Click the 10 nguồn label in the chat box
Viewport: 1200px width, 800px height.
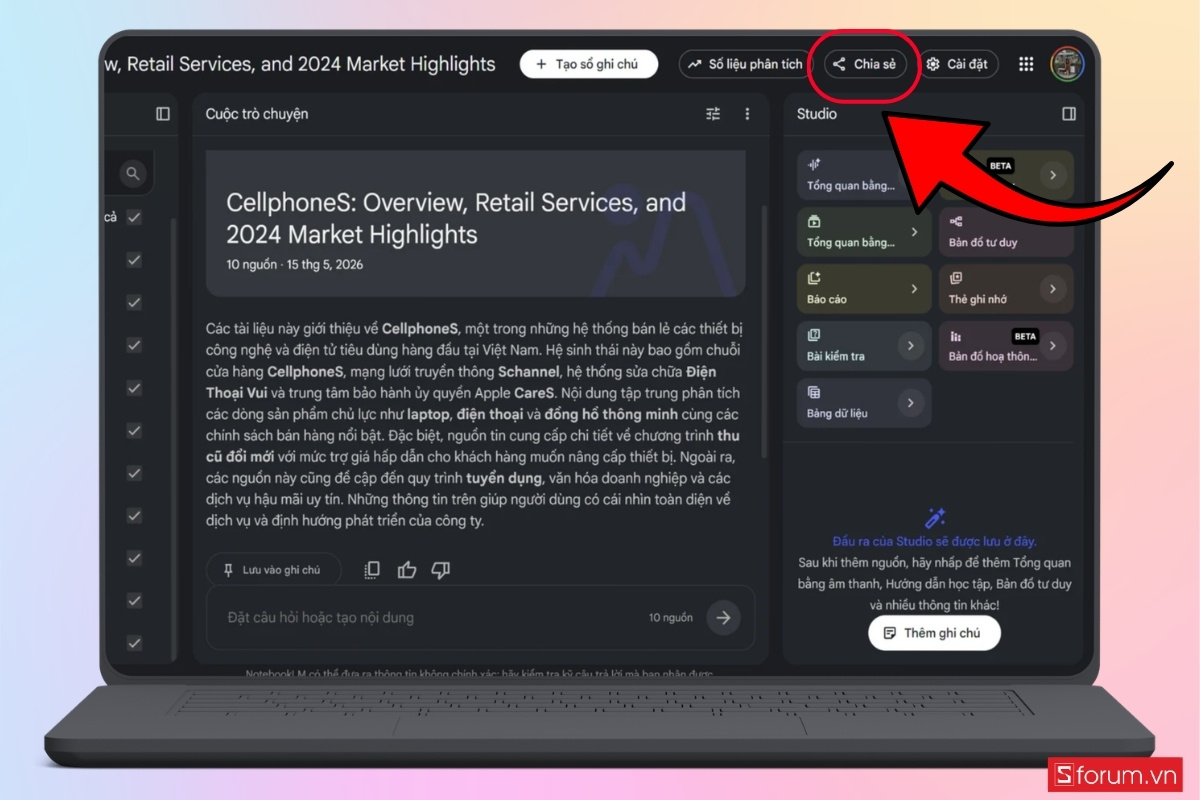click(671, 618)
